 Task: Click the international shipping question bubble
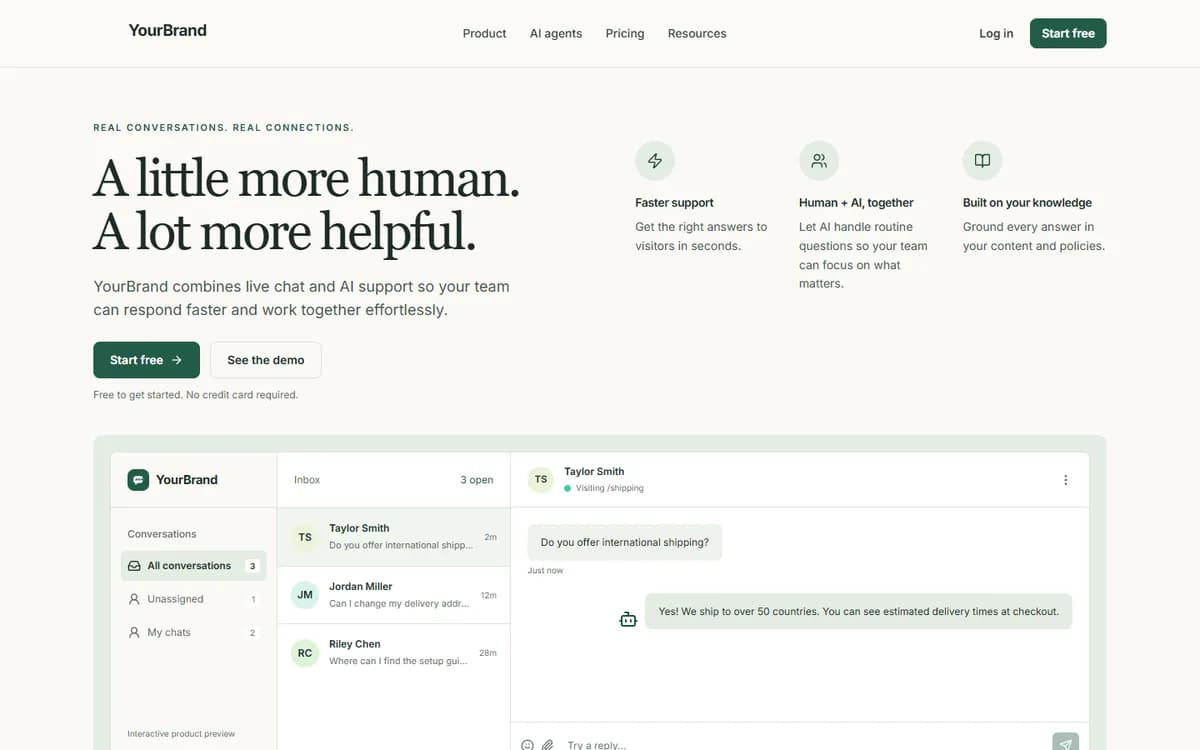(x=625, y=542)
